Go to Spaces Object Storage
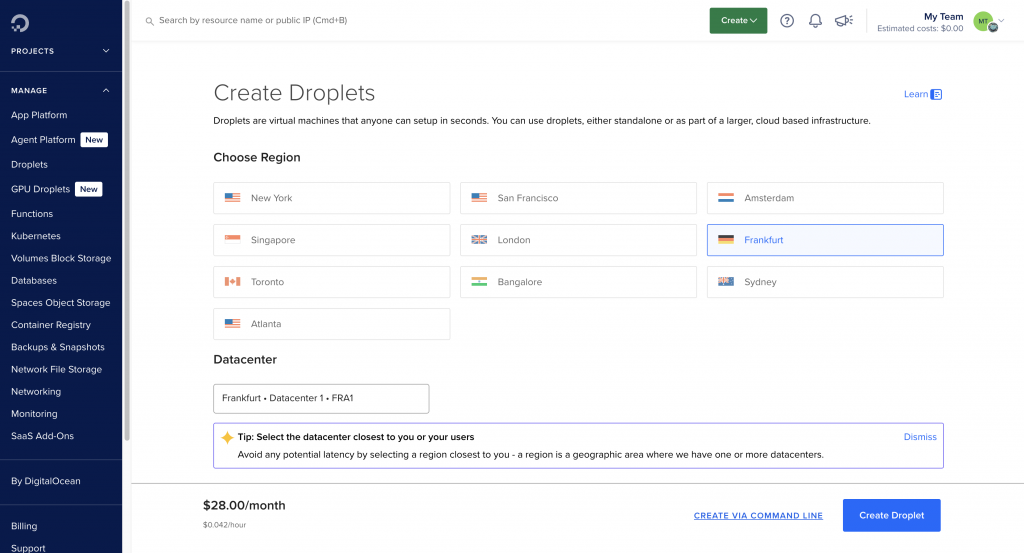1024x553 pixels. [x=60, y=303]
